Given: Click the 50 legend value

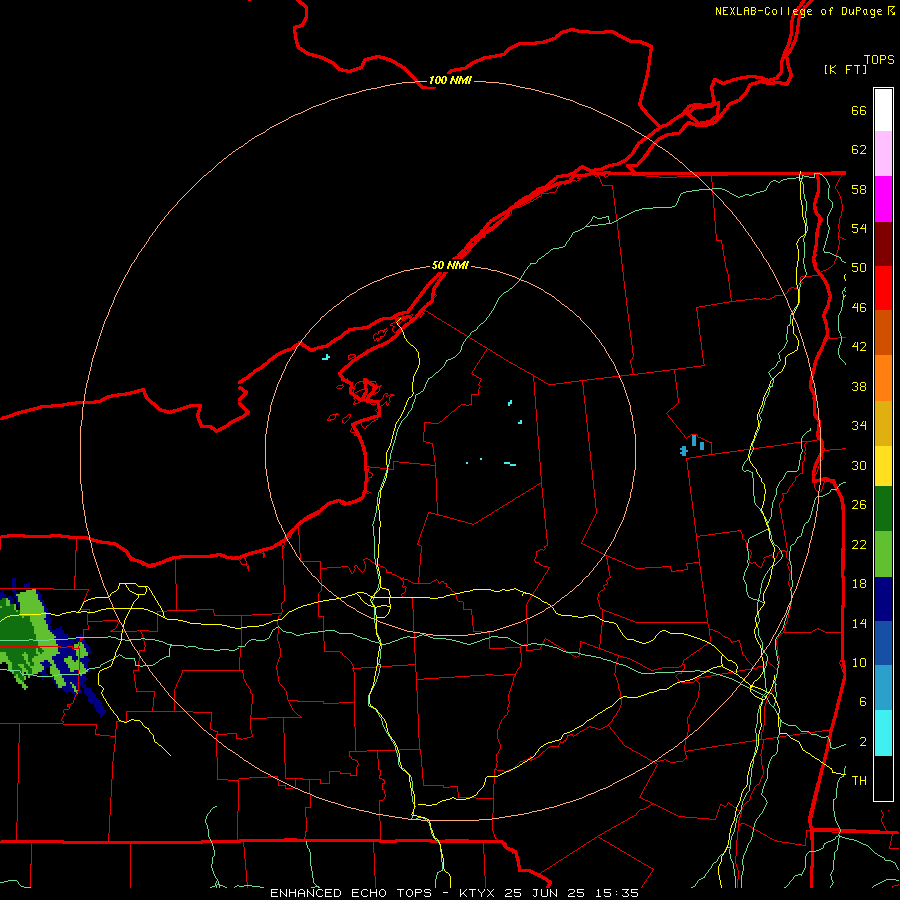Looking at the screenshot, I should 859,268.
